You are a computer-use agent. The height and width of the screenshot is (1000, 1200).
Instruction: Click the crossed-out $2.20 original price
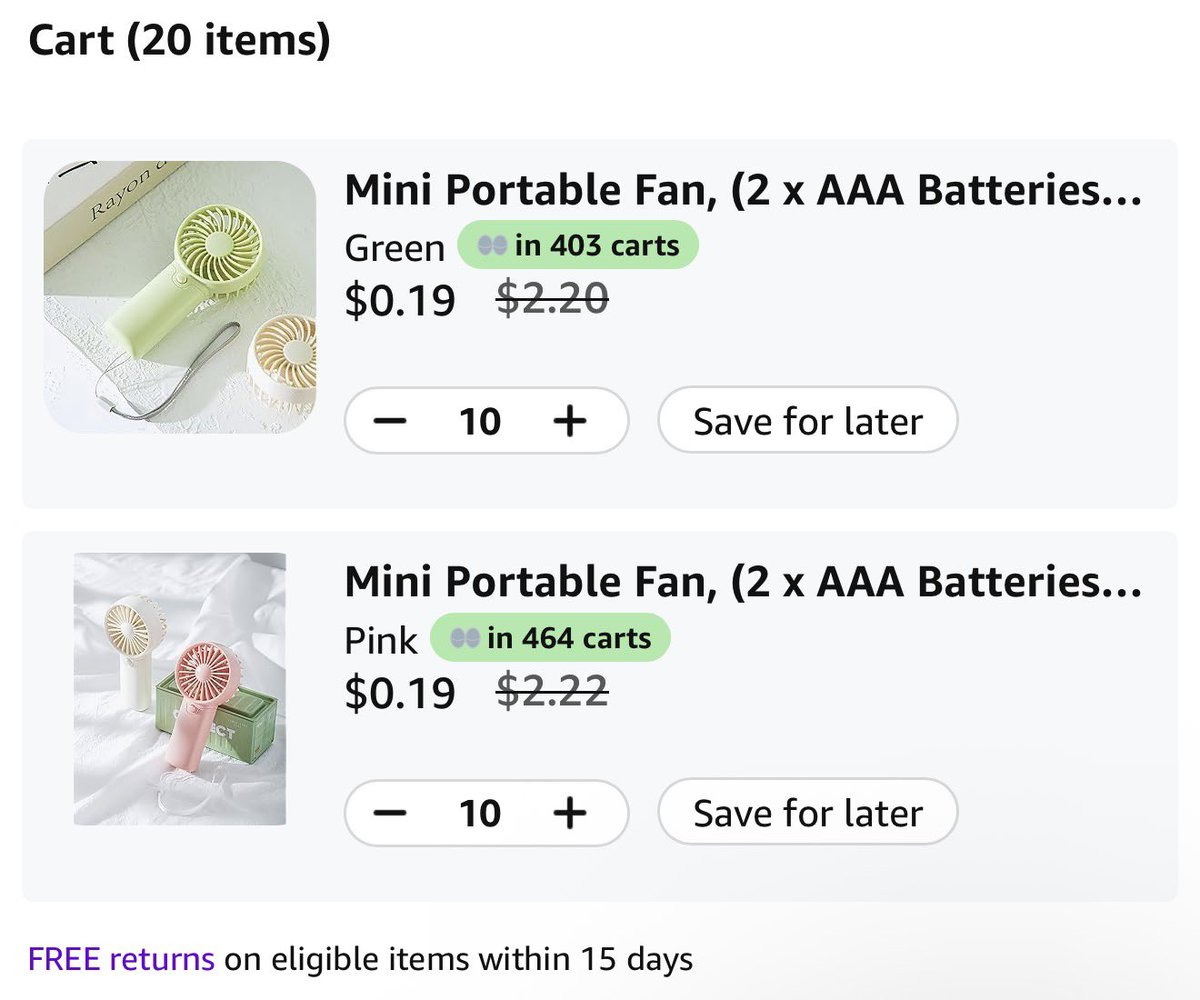(552, 299)
